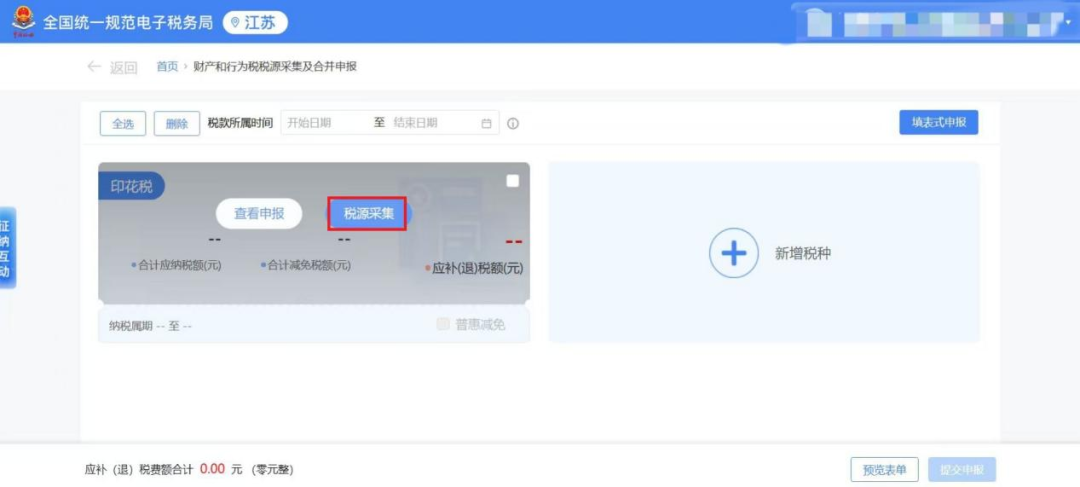This screenshot has width=1080, height=487.
Task: Open the 征纳互动 side panel
Action: tap(7, 247)
